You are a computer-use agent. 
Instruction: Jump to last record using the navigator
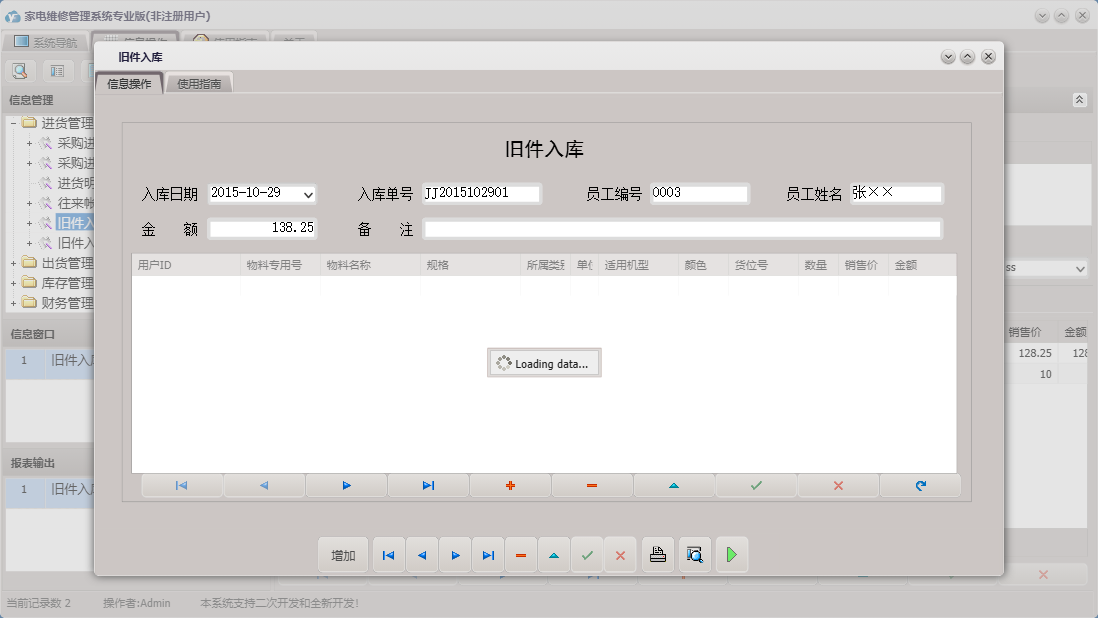click(x=428, y=485)
